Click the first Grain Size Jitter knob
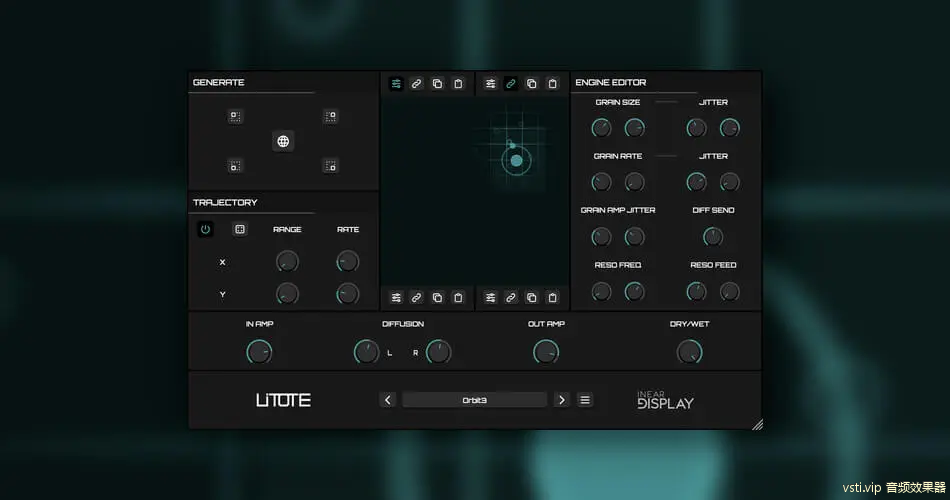950x500 pixels. pyautogui.click(x=696, y=128)
